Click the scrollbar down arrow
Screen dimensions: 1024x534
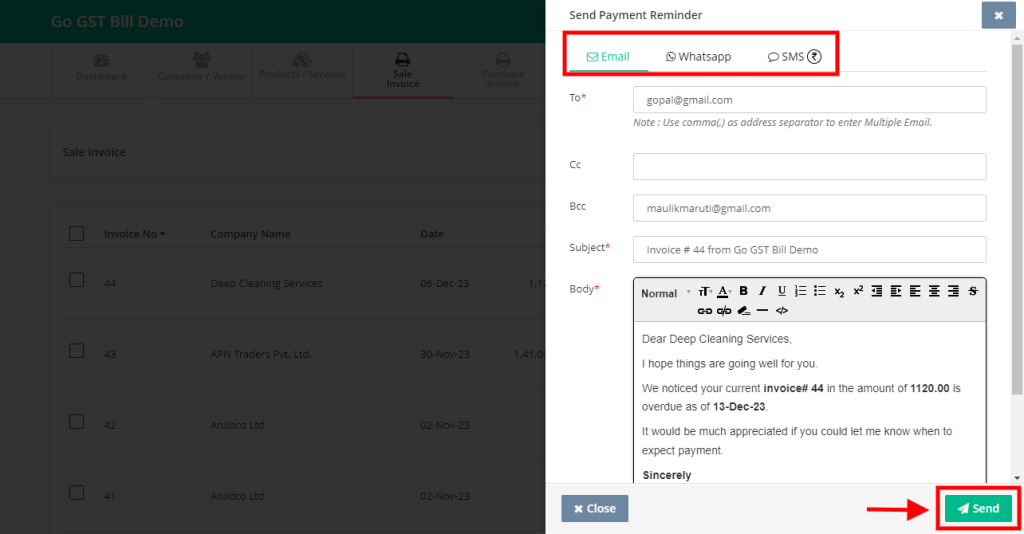click(1017, 478)
